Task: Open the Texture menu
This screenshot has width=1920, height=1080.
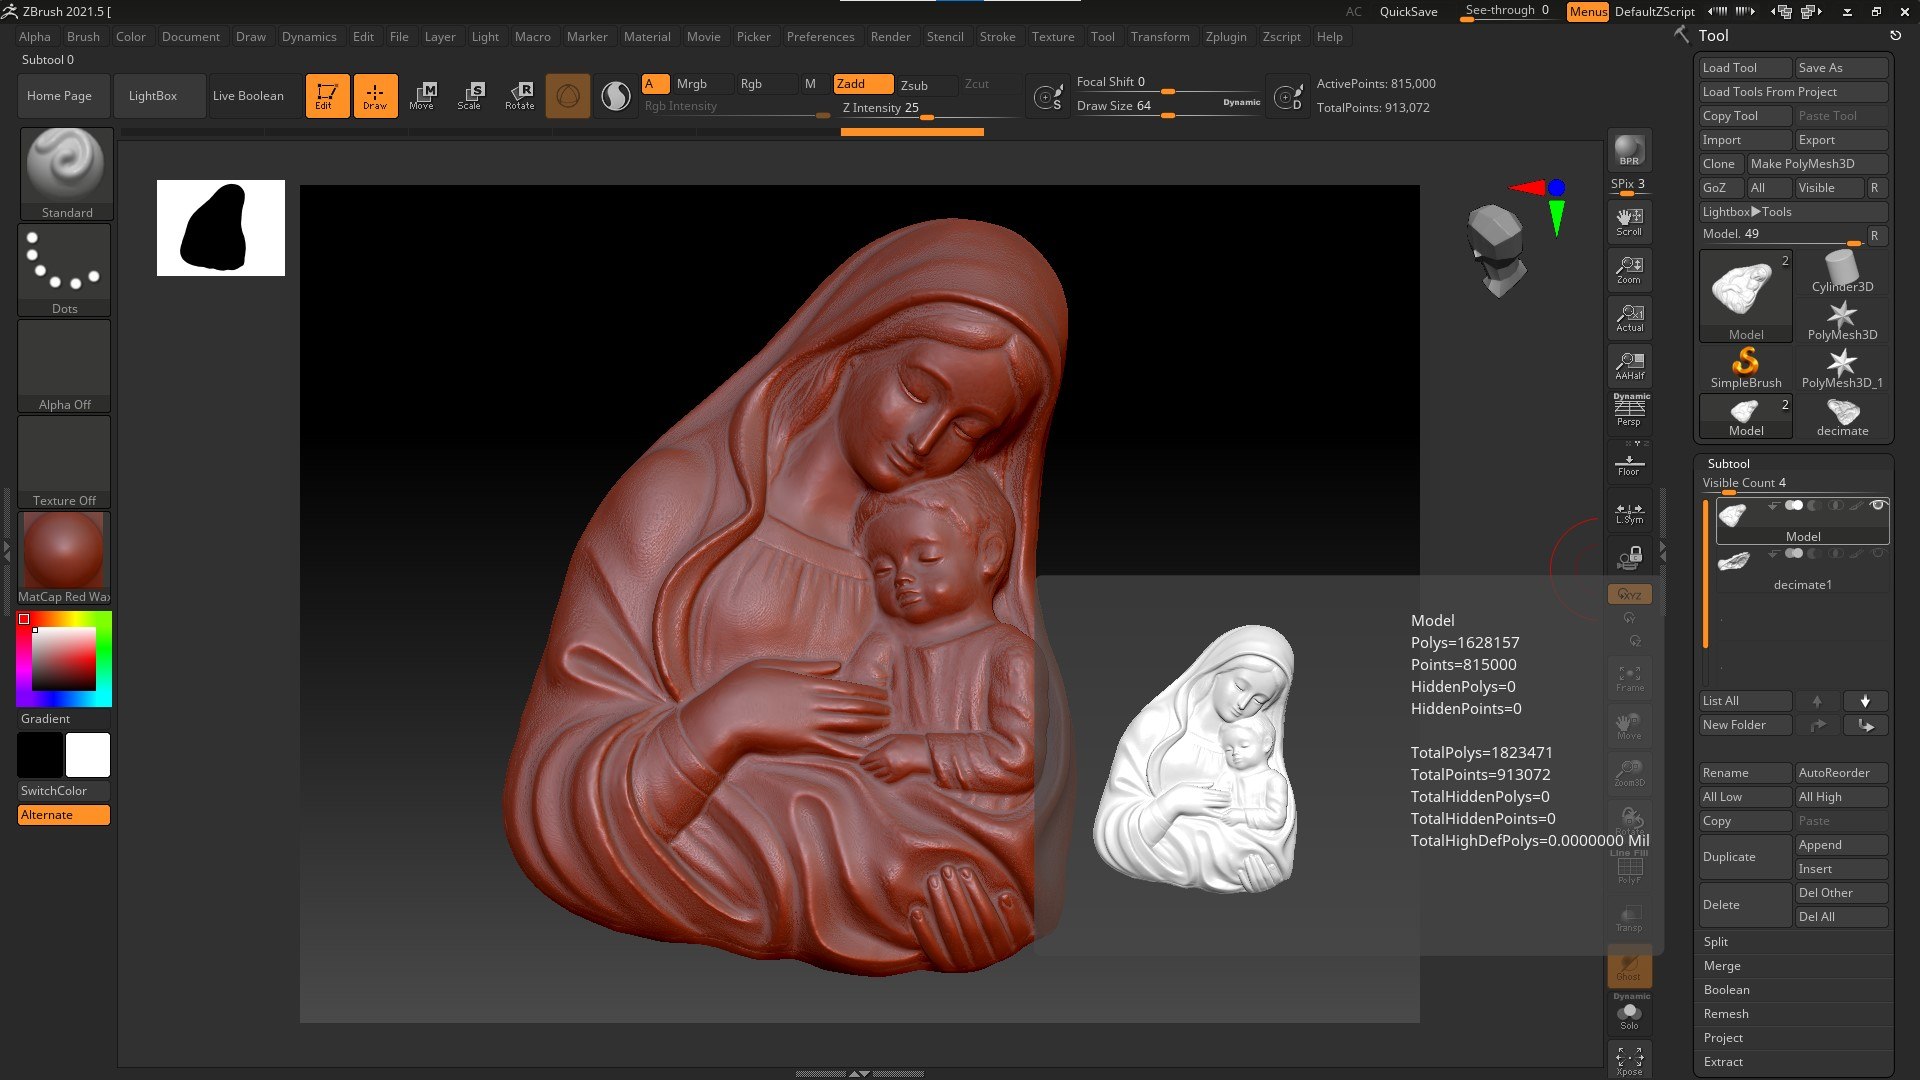Action: (x=1053, y=37)
